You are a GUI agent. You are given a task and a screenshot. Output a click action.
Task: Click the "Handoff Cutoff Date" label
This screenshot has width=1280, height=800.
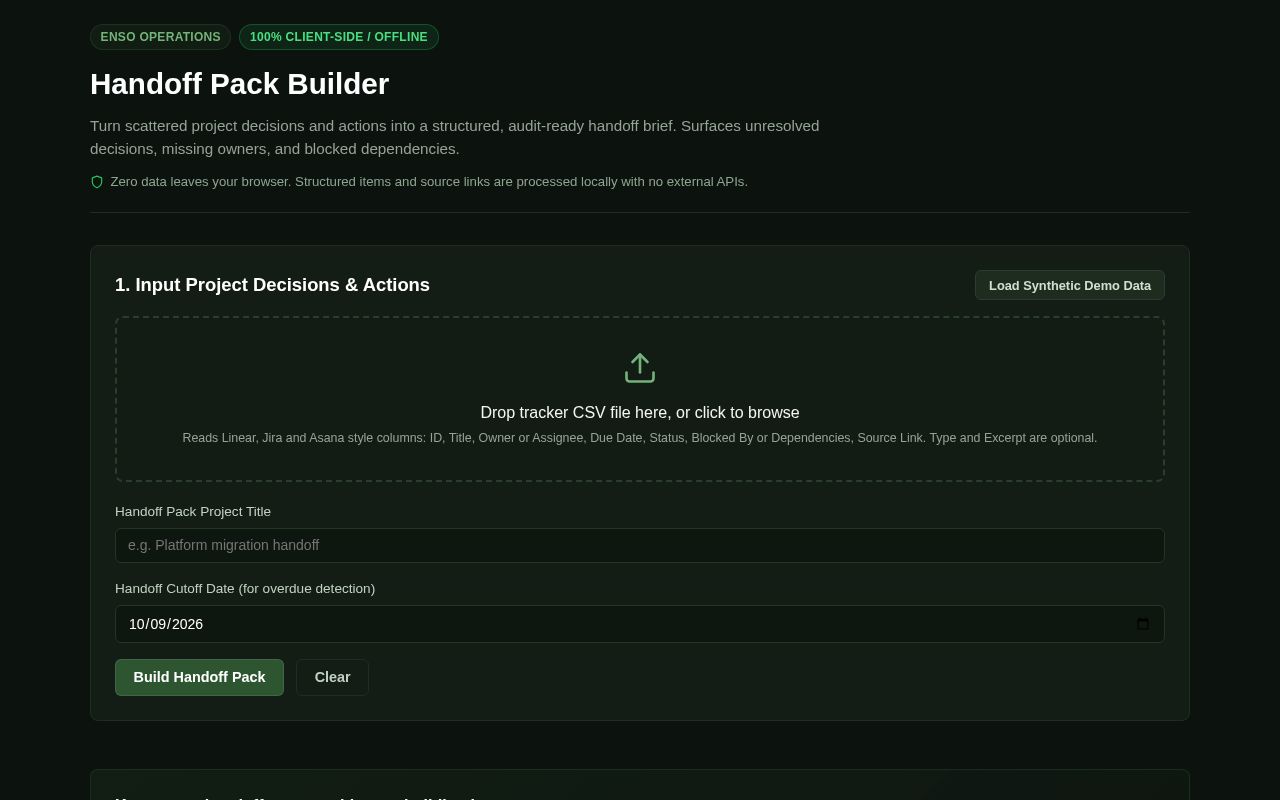point(245,589)
